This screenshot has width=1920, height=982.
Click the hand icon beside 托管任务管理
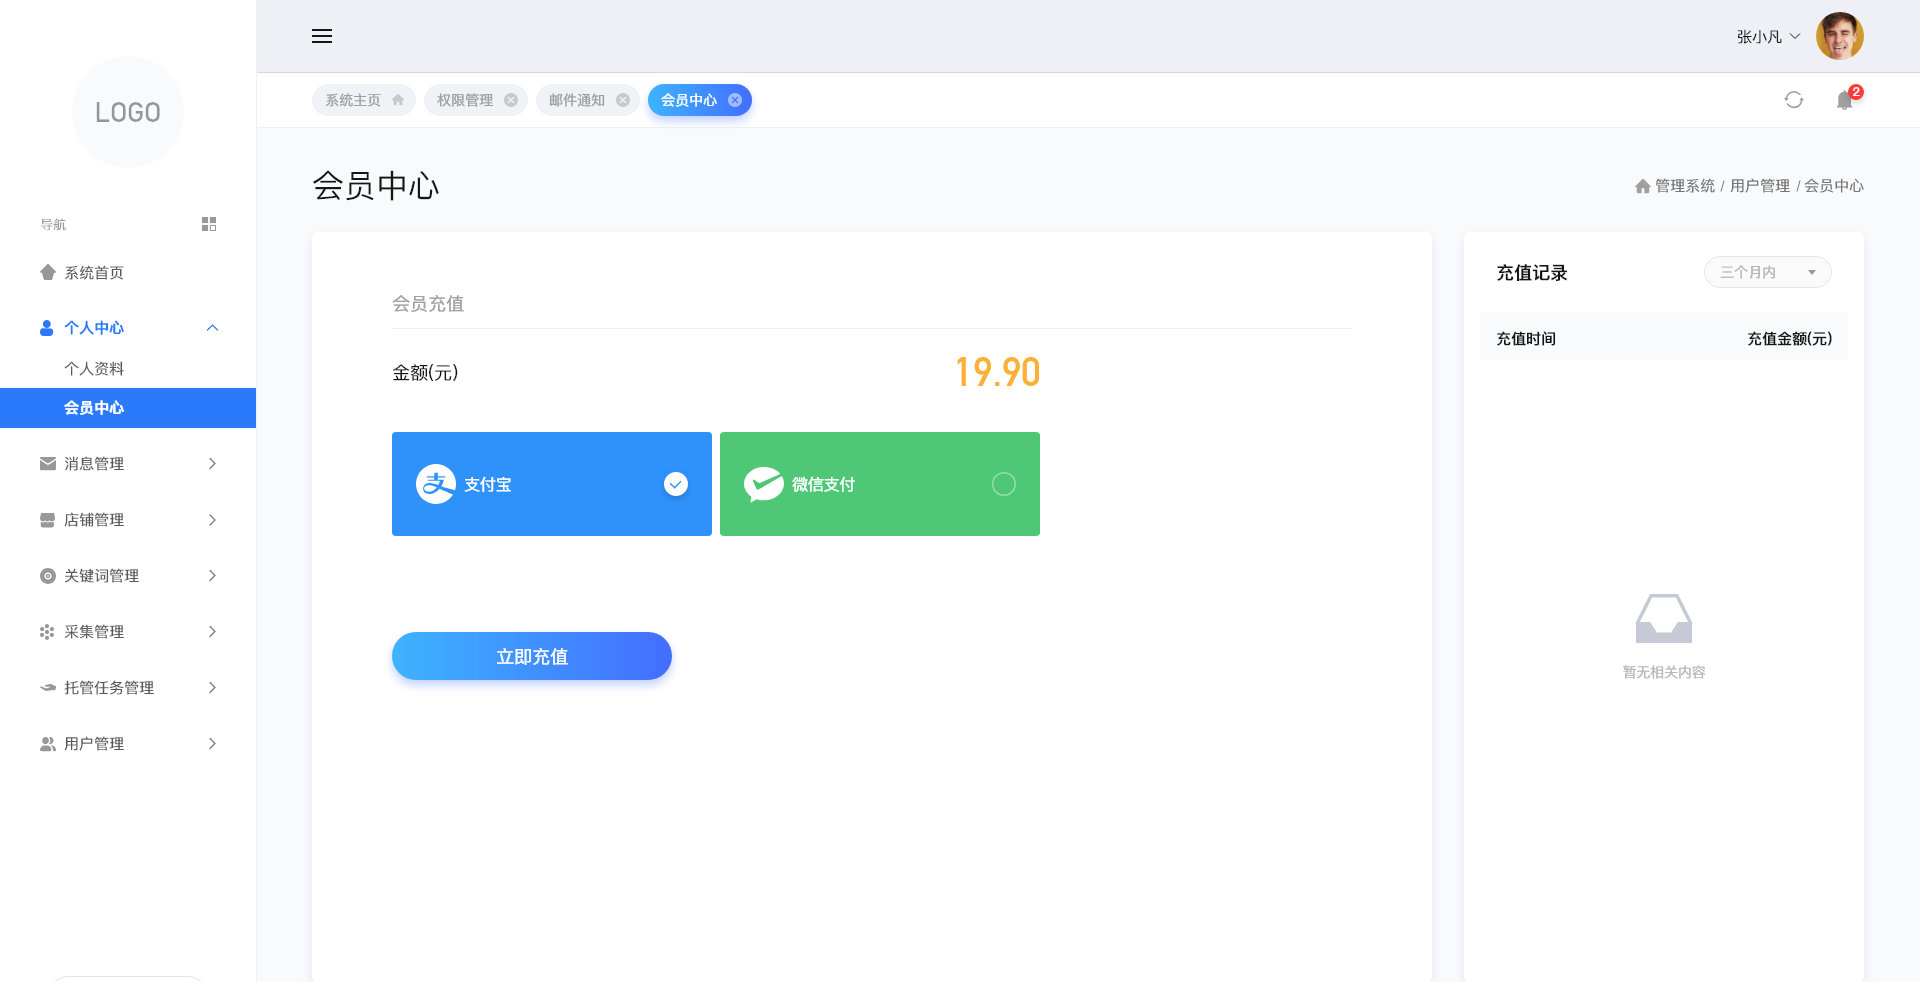click(47, 688)
